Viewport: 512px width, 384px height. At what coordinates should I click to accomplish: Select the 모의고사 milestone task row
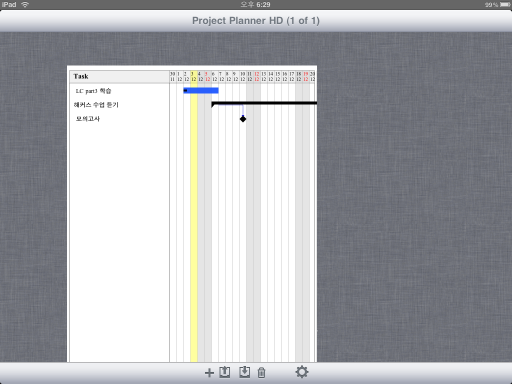[119, 119]
